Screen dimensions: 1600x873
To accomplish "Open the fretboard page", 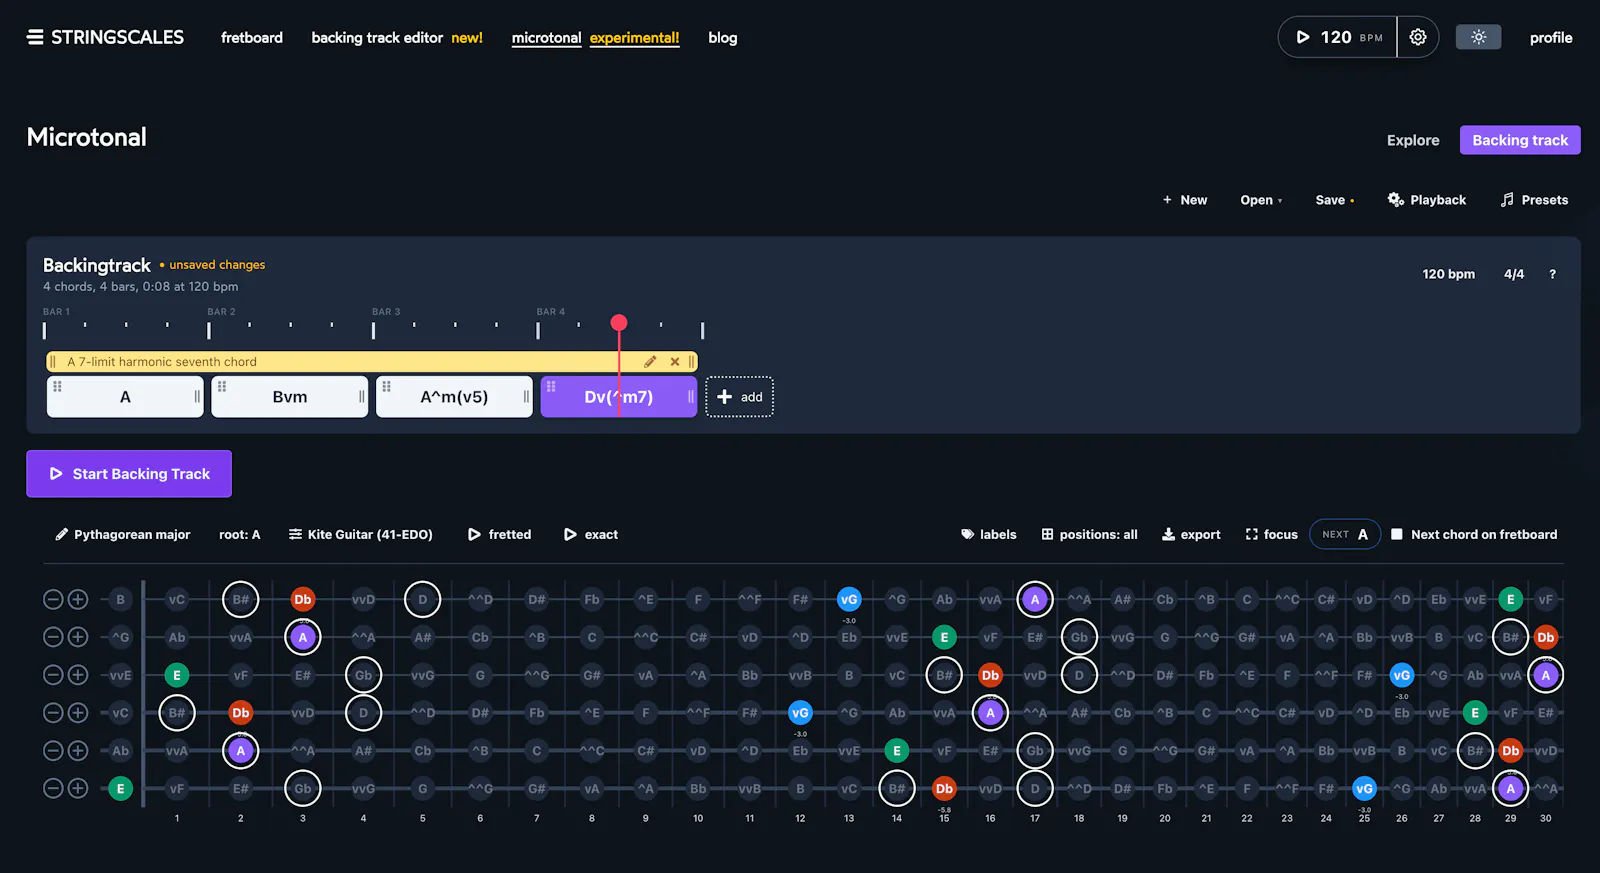I will pos(252,38).
